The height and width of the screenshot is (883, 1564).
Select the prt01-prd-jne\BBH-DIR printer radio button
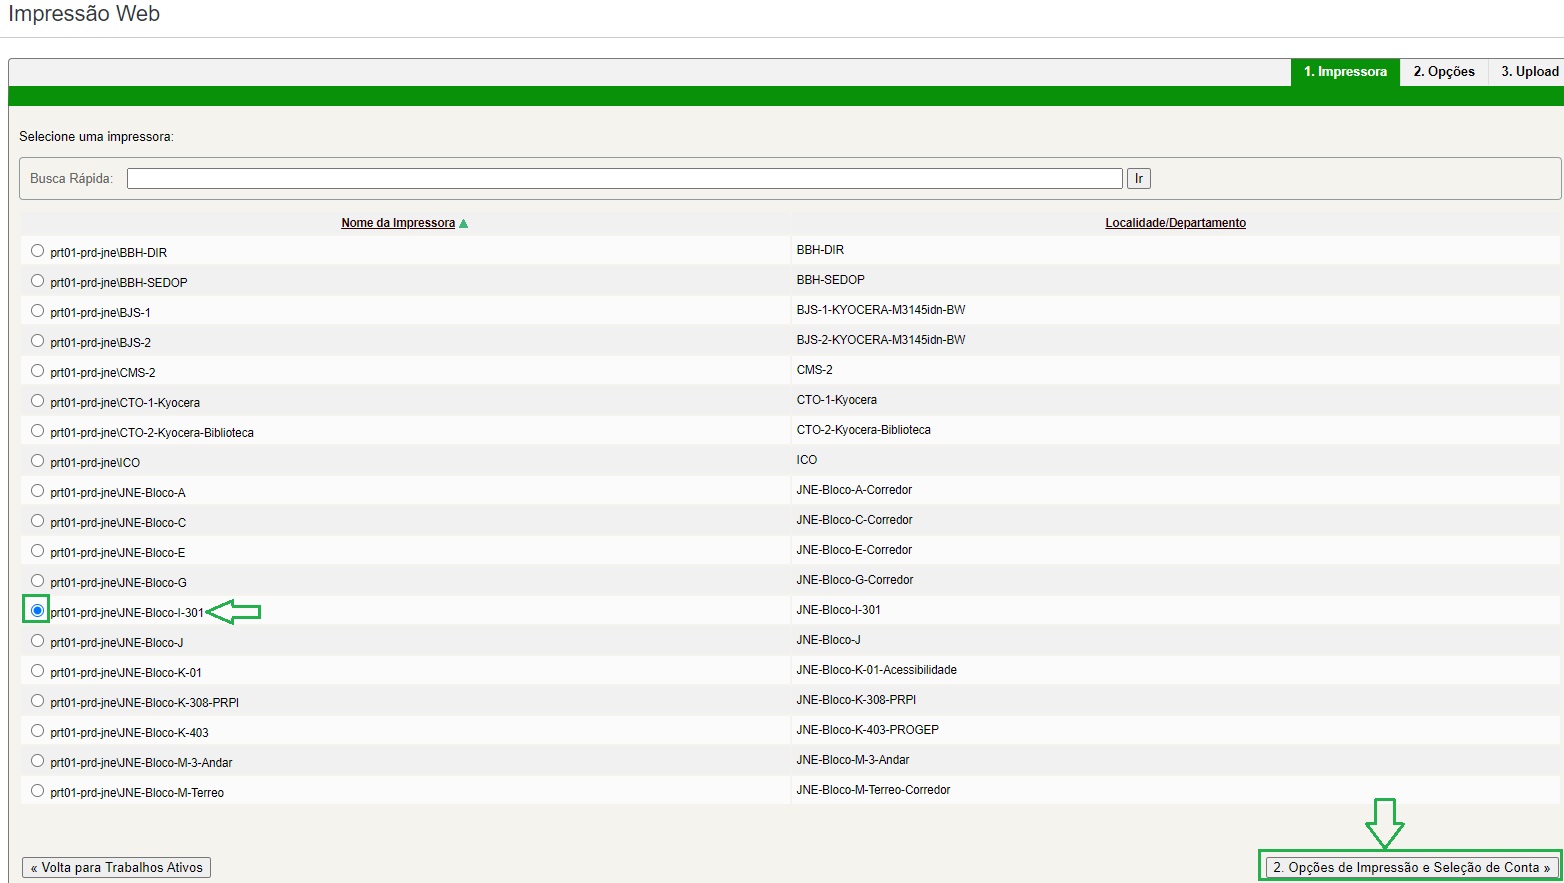37,251
